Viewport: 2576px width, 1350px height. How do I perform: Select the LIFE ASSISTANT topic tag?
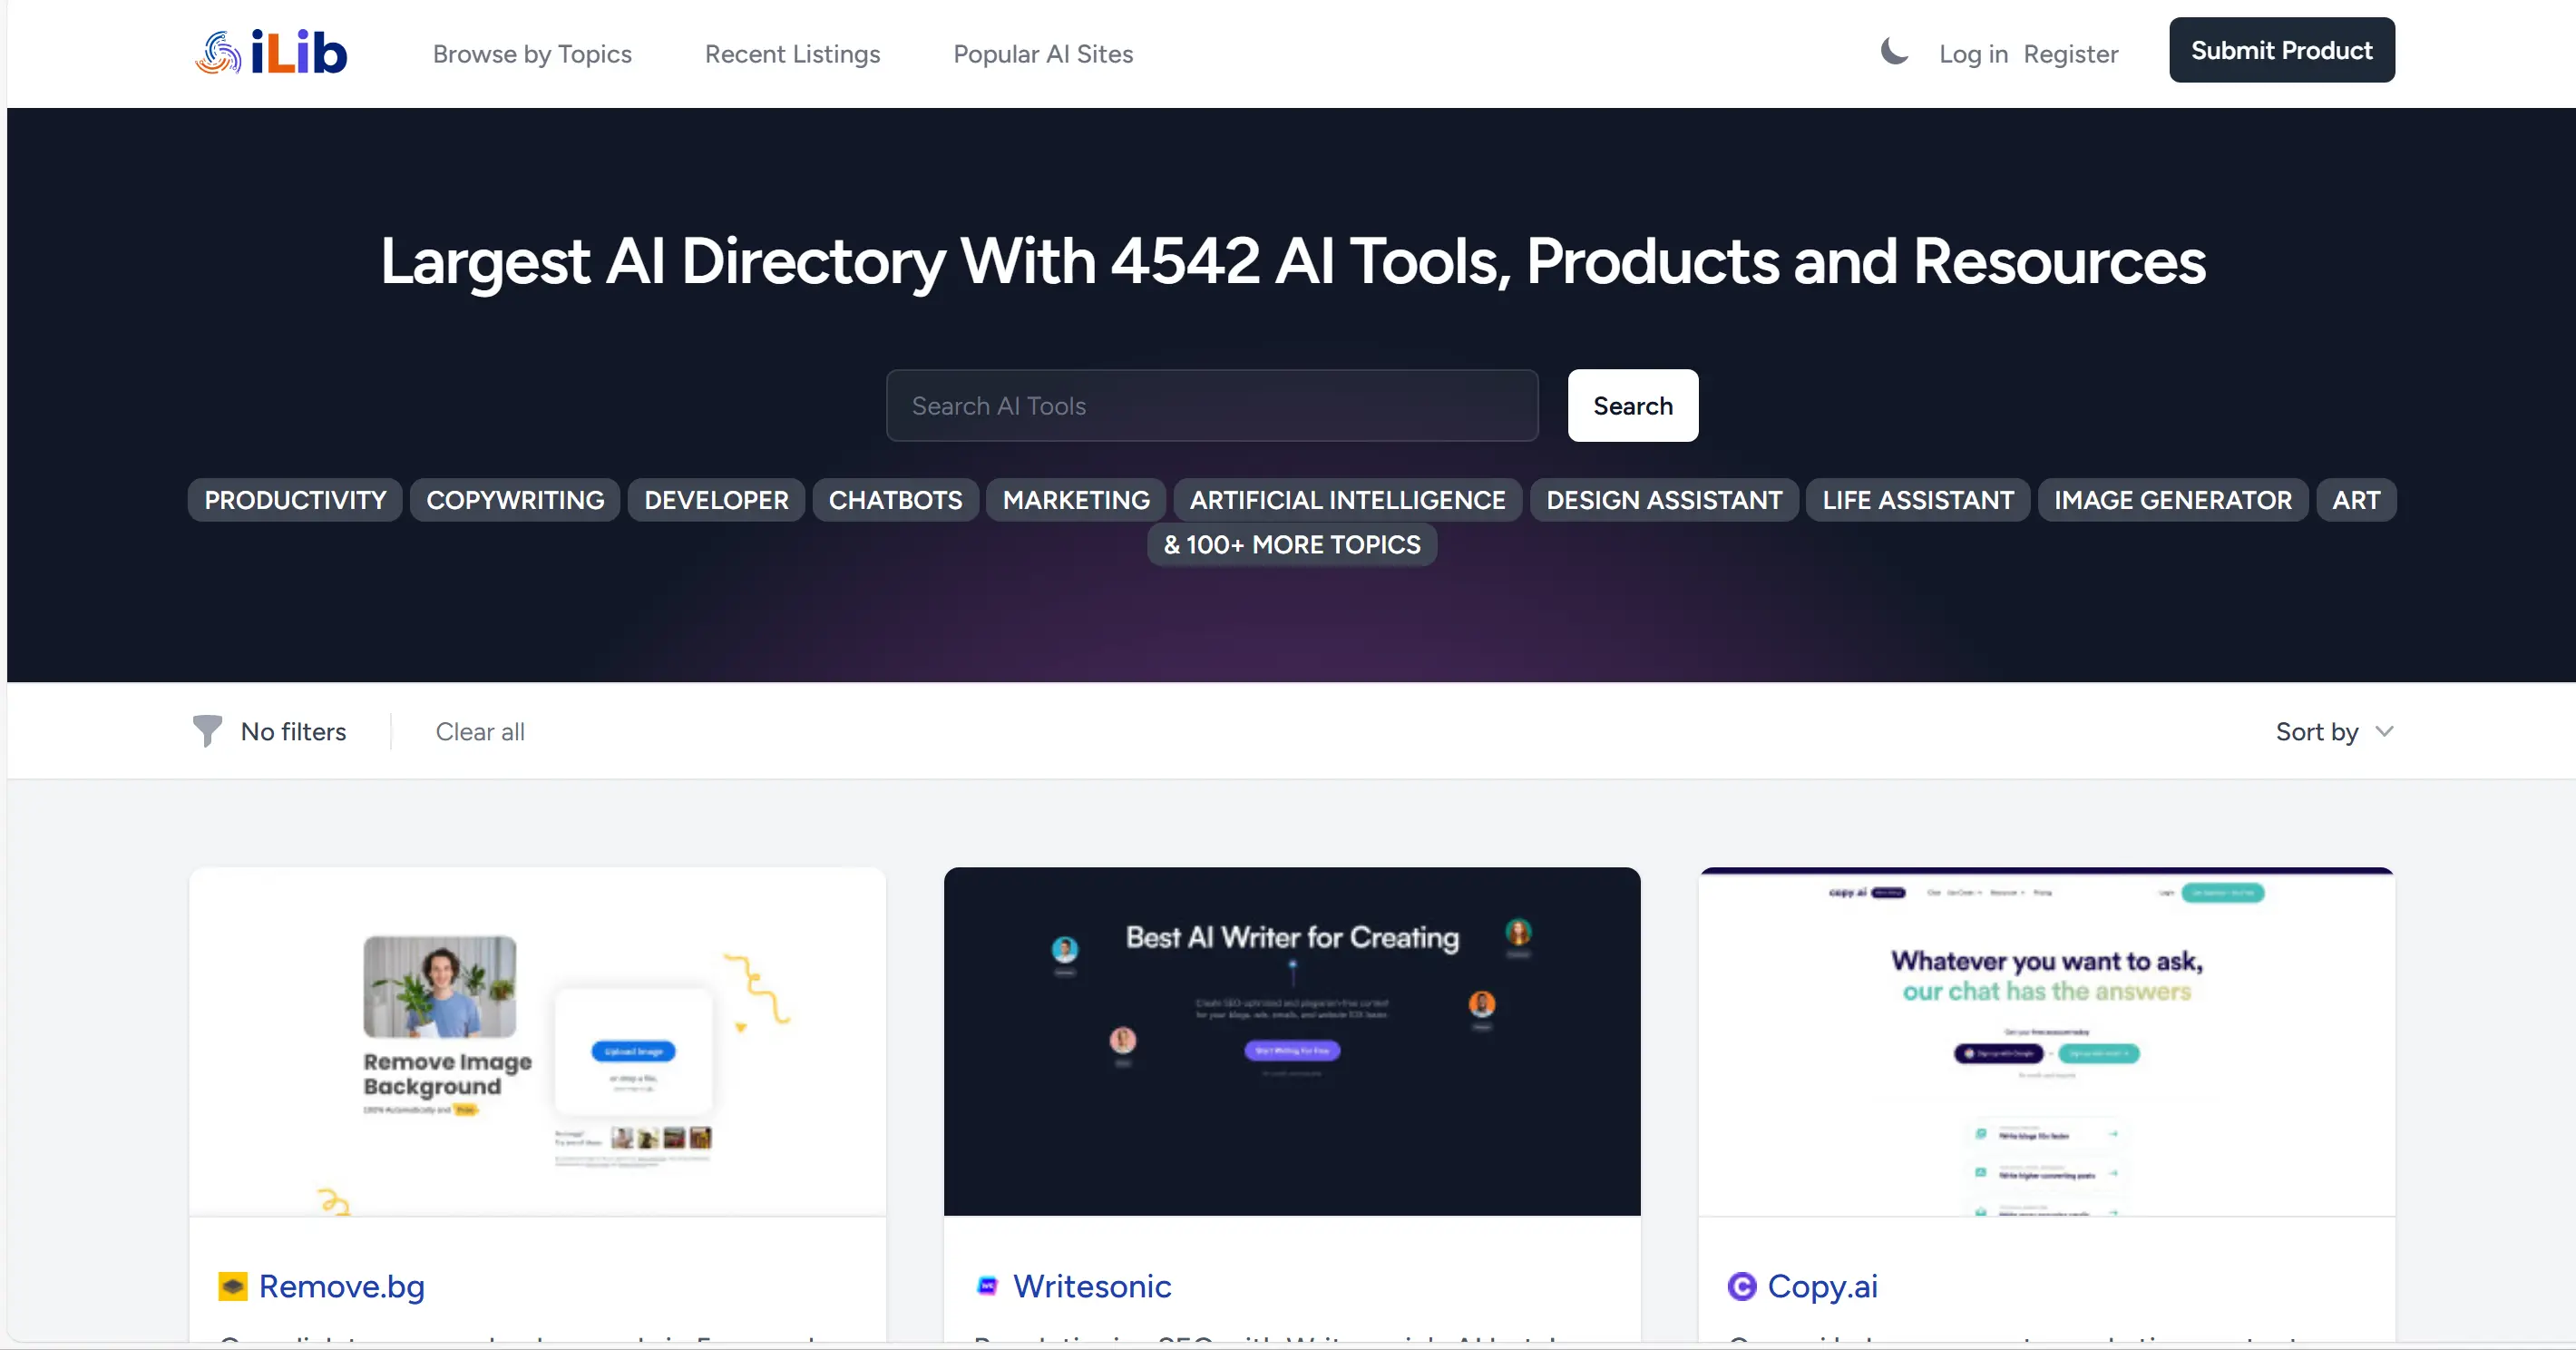coord(1918,500)
